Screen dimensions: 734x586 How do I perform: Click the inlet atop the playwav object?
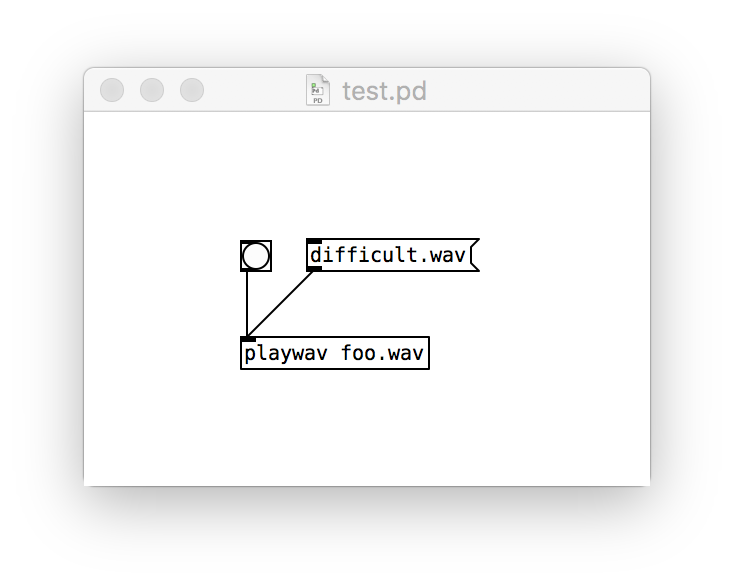[x=248, y=339]
